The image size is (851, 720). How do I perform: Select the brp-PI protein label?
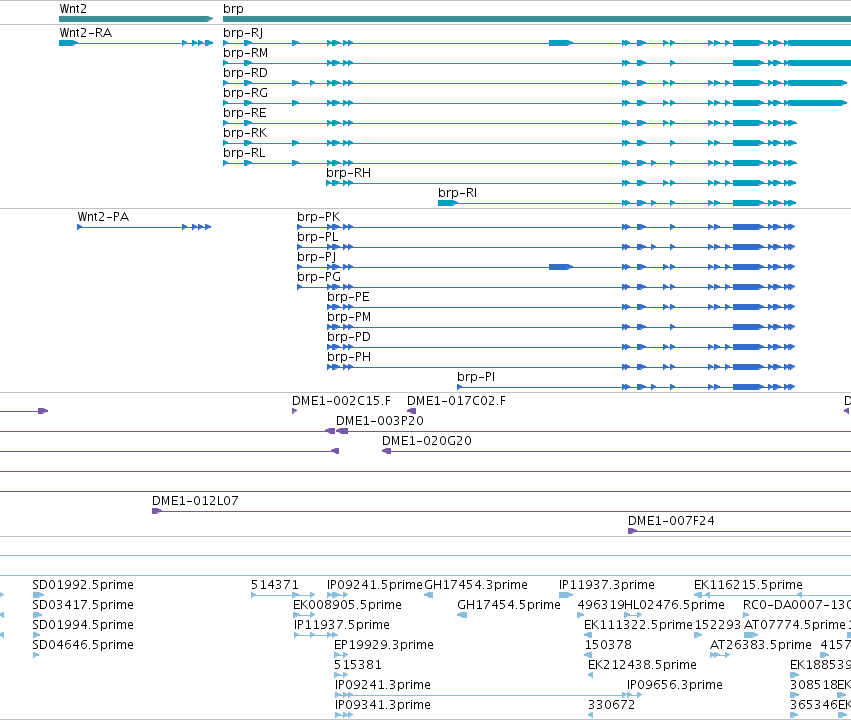(476, 377)
